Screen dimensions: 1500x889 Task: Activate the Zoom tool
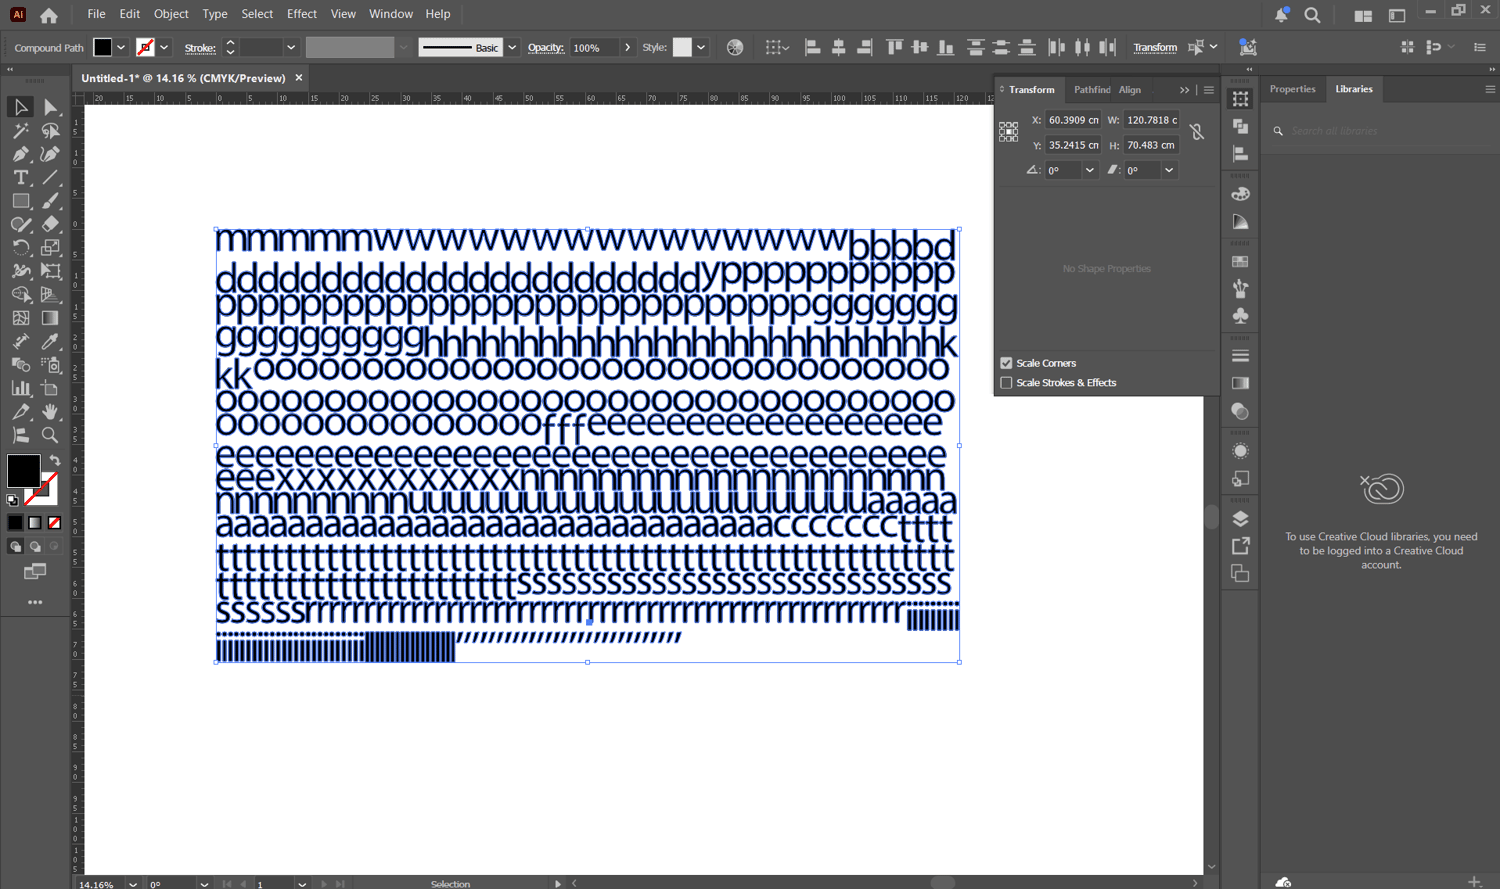click(50, 435)
